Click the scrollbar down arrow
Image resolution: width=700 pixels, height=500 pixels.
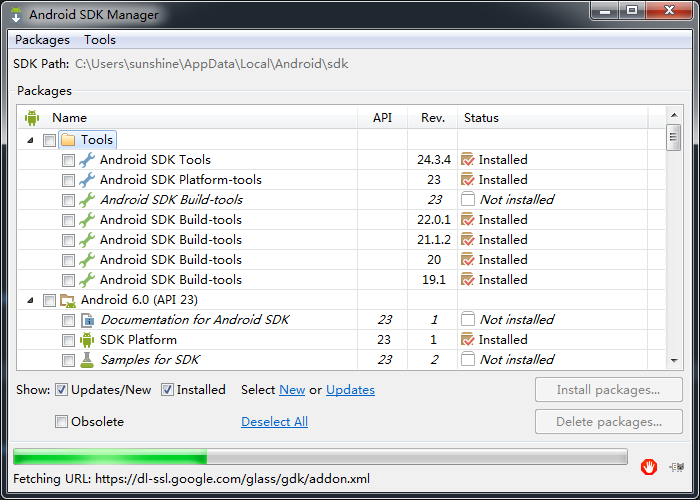coord(674,361)
